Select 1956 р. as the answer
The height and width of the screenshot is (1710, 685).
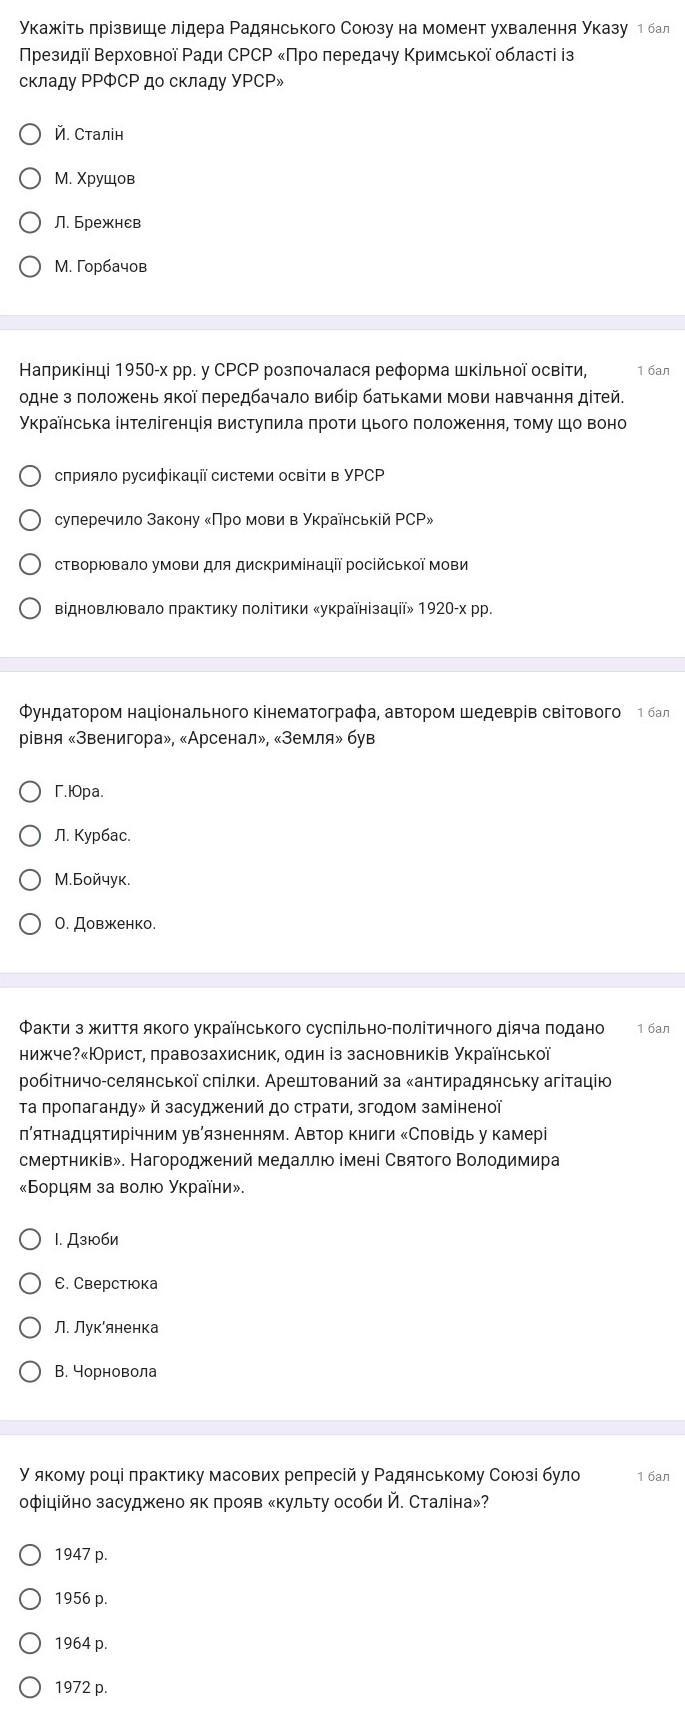tap(31, 1598)
